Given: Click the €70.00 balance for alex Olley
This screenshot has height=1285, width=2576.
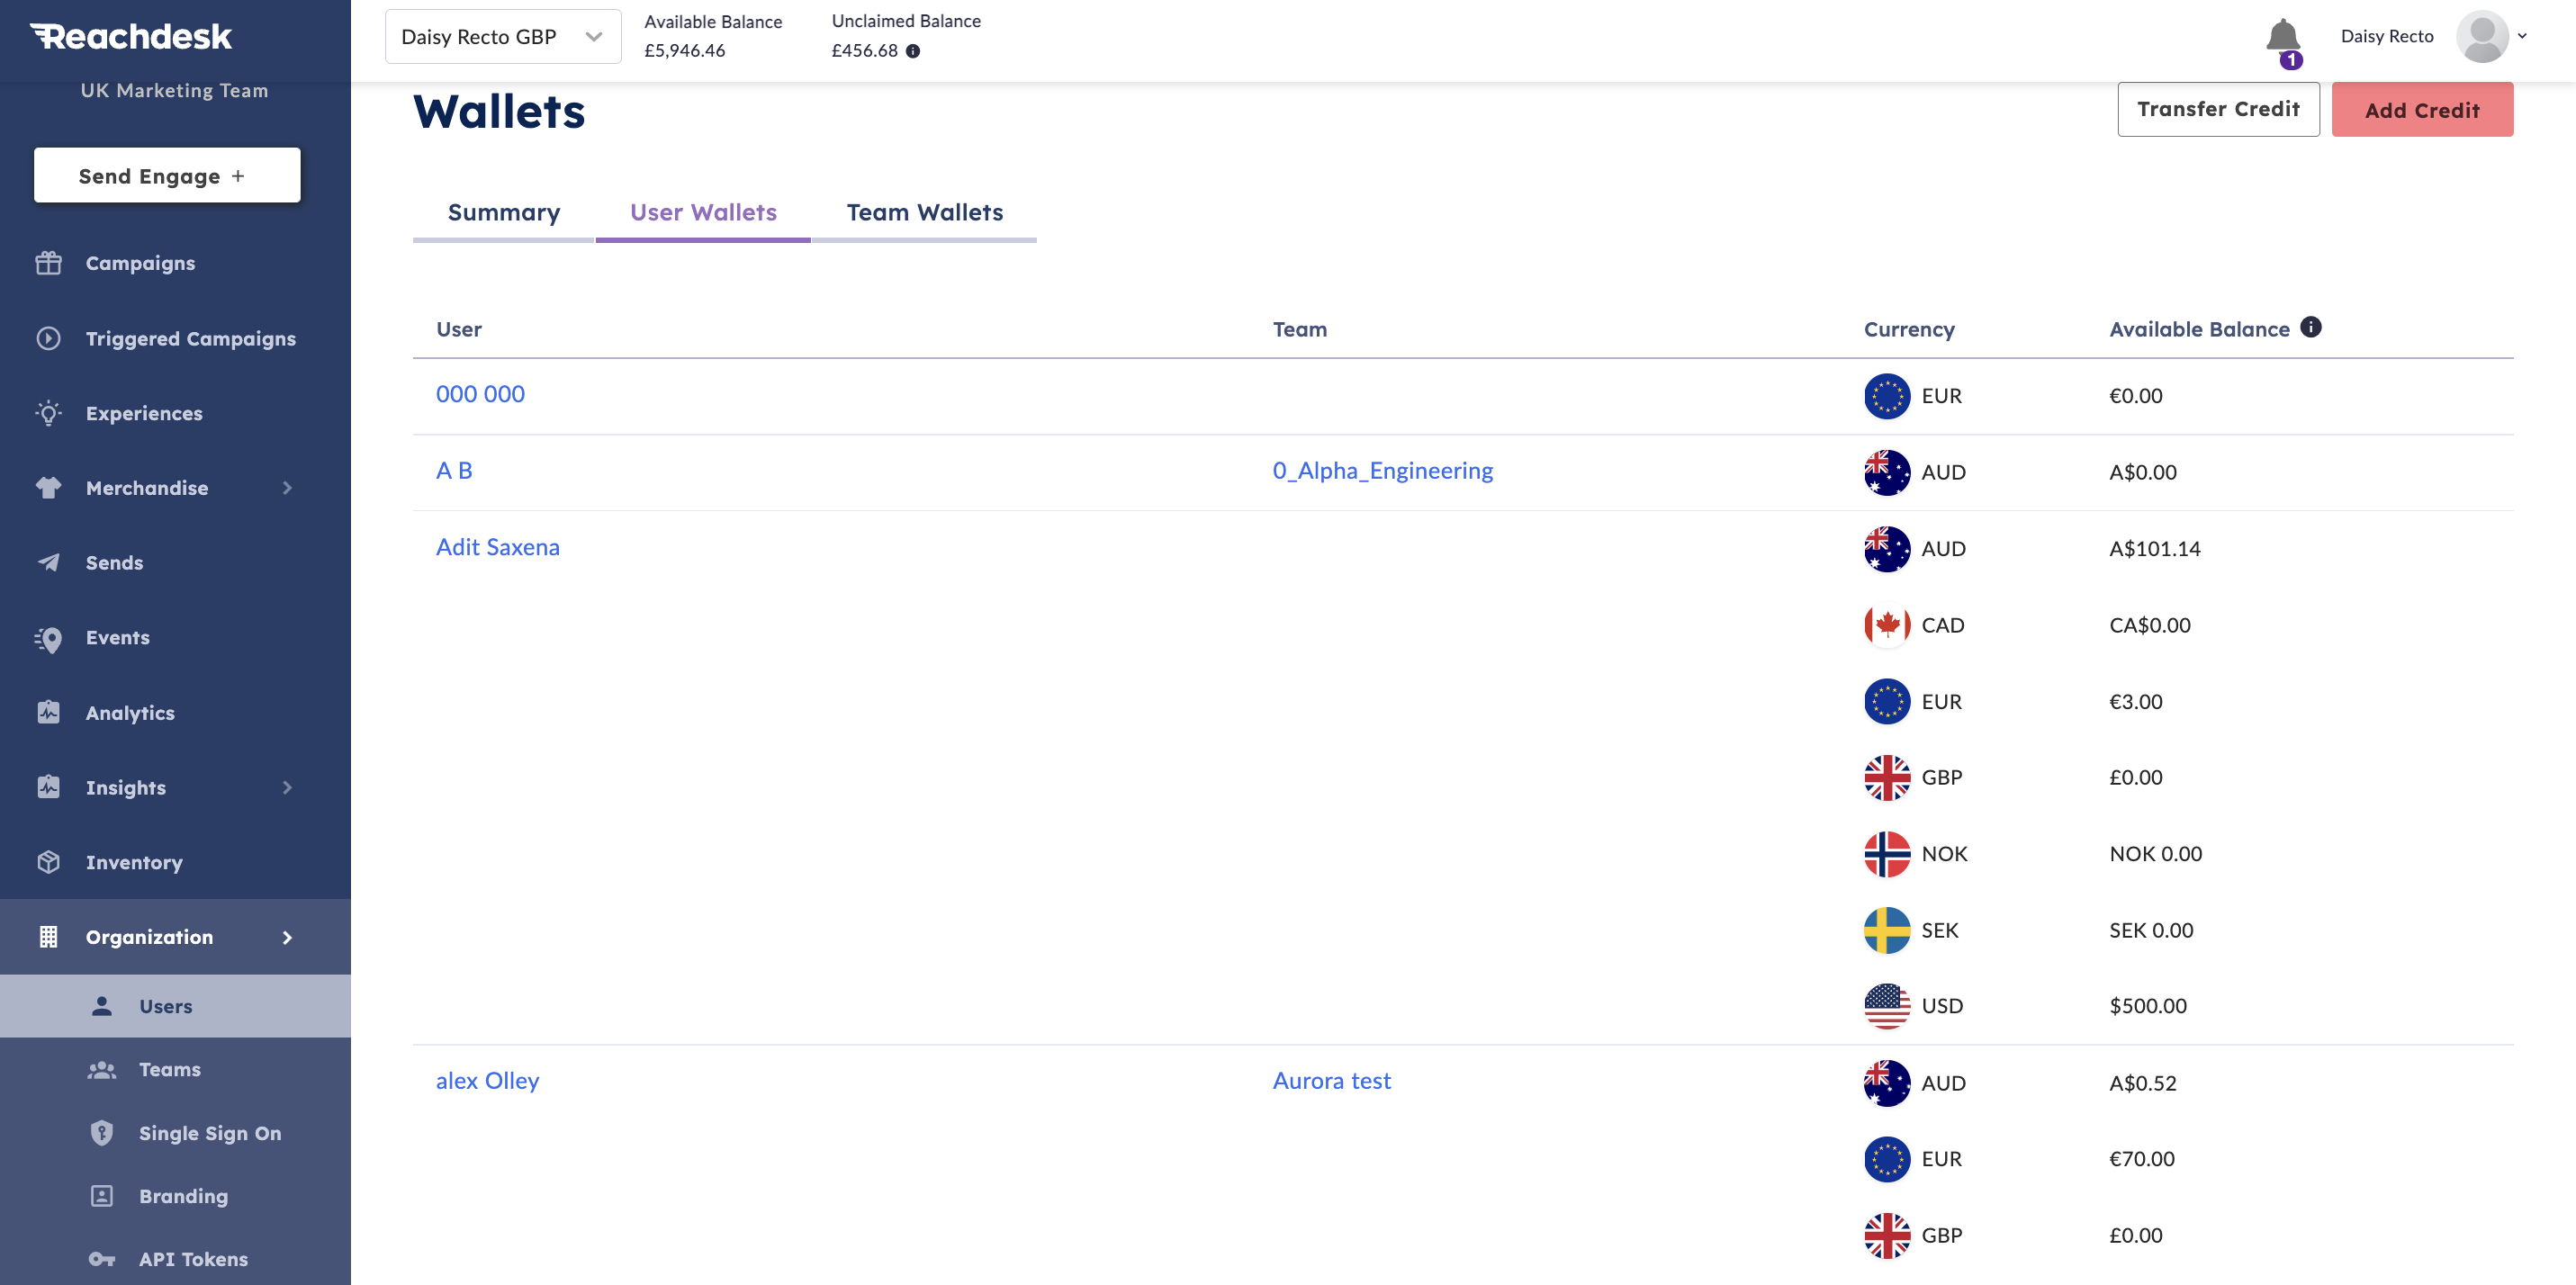Looking at the screenshot, I should [x=2142, y=1159].
